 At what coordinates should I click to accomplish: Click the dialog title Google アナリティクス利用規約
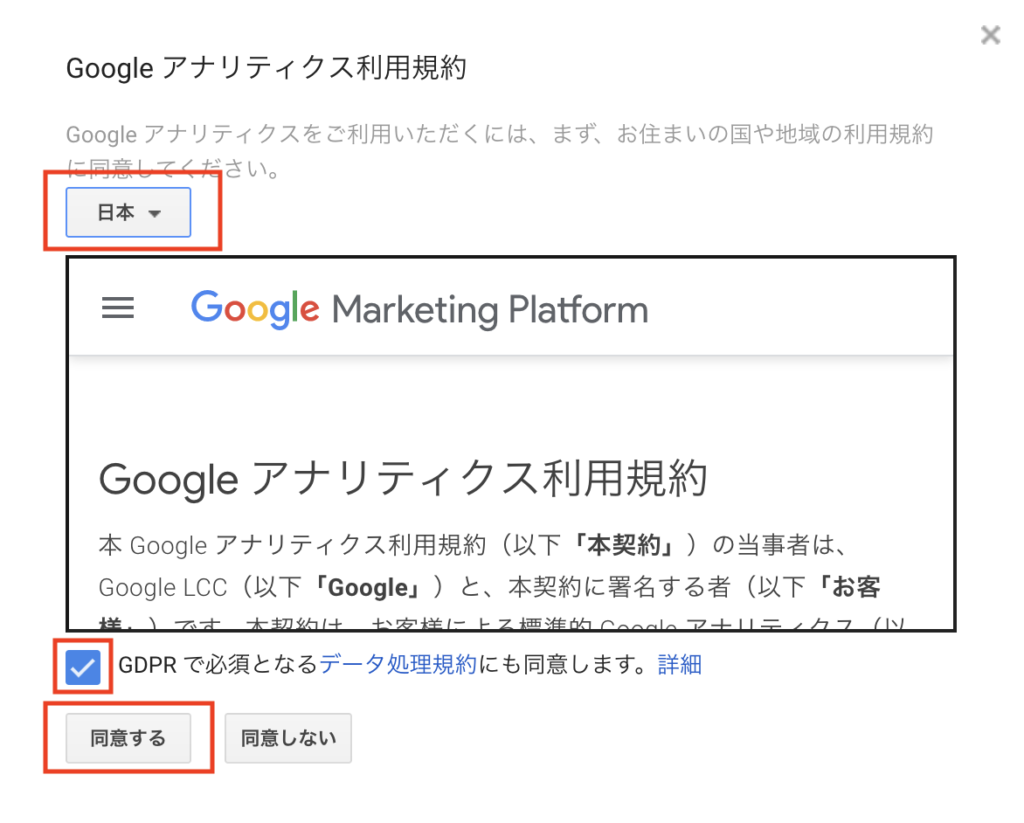pyautogui.click(x=266, y=68)
